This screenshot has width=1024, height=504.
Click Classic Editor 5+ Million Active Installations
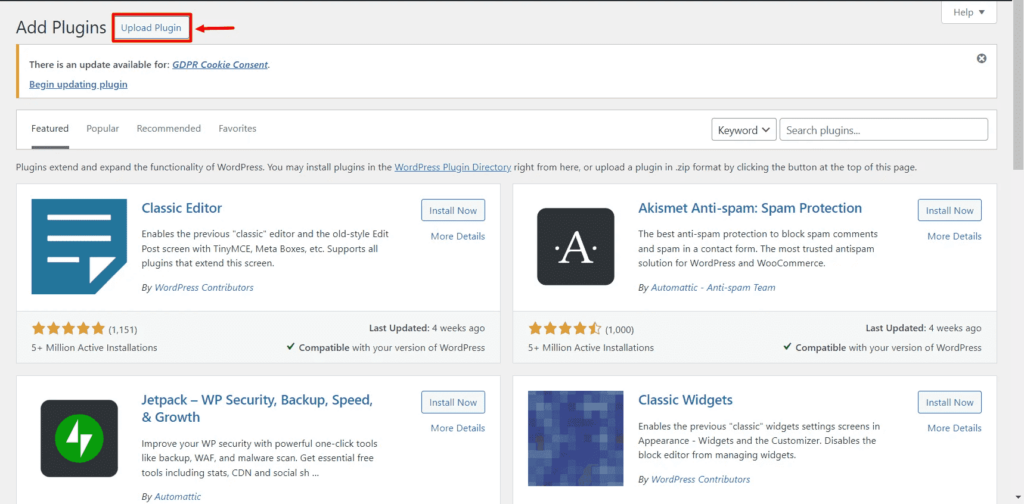pos(94,347)
